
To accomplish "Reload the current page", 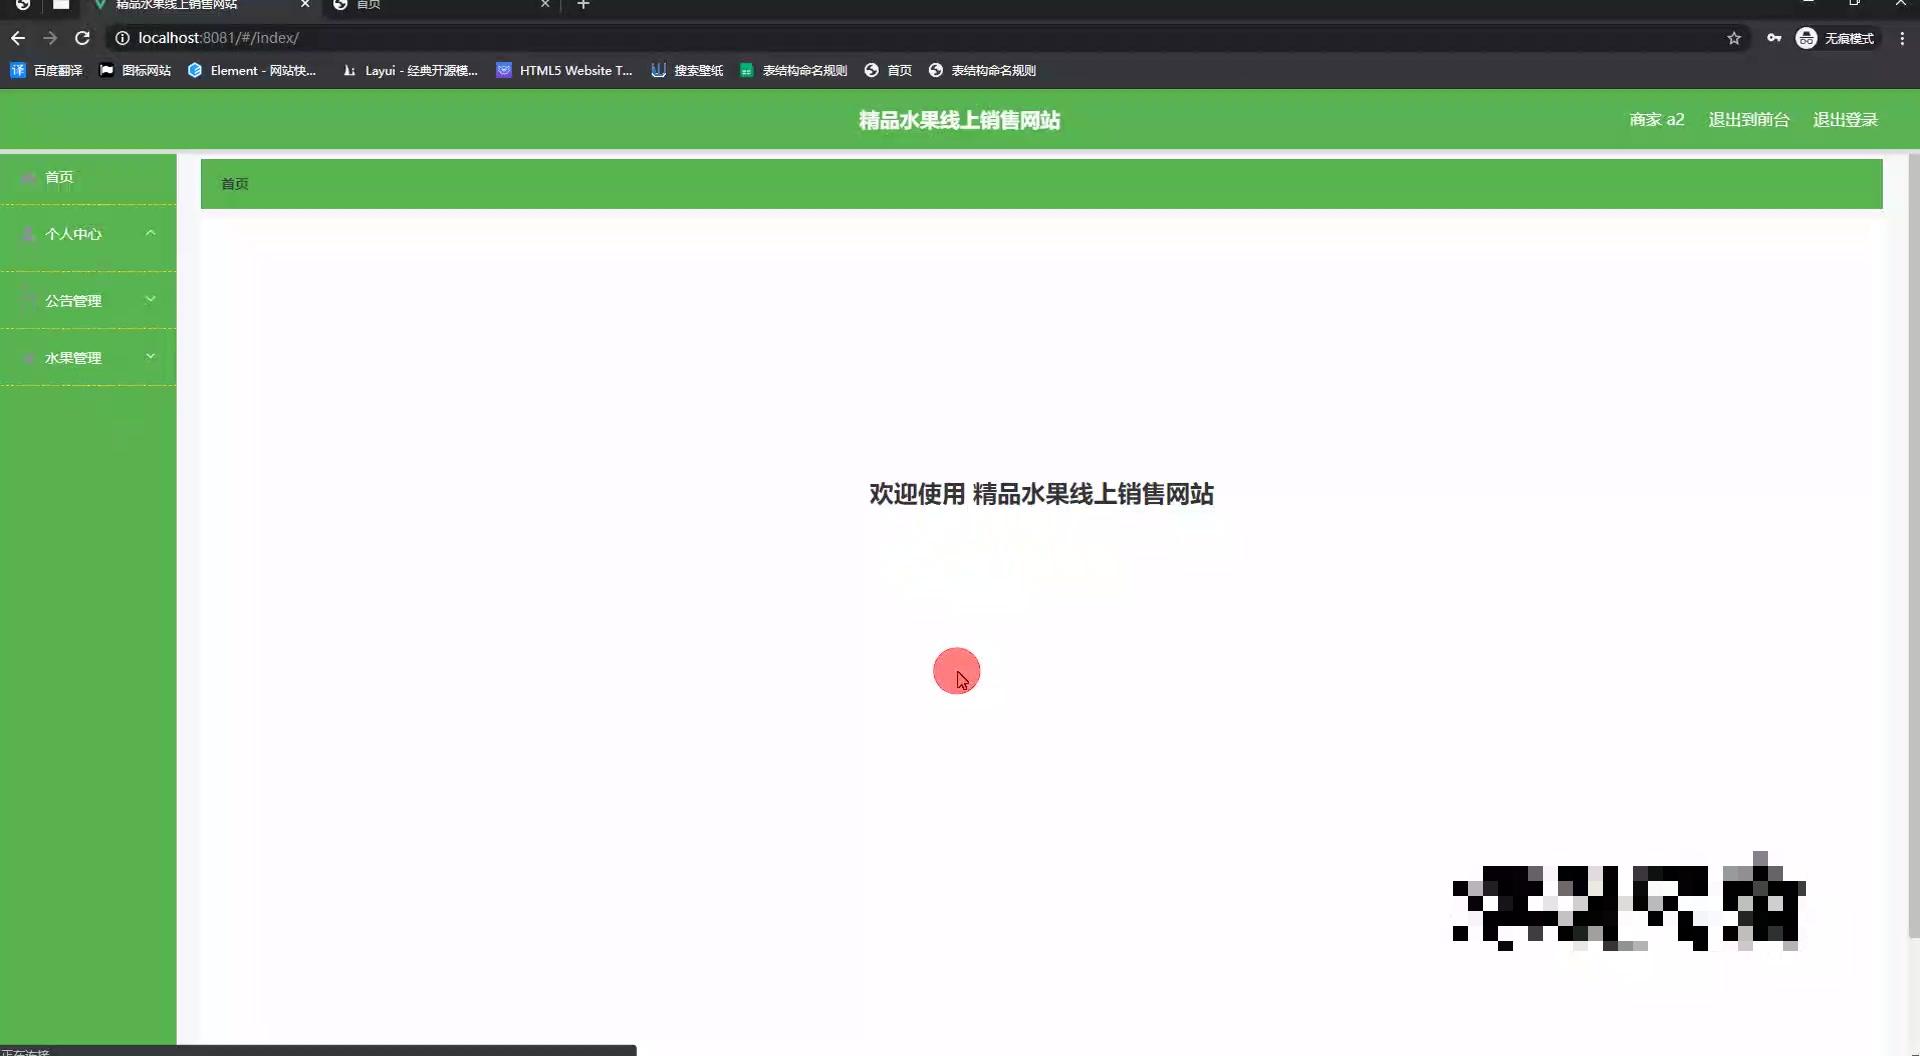I will tap(83, 38).
